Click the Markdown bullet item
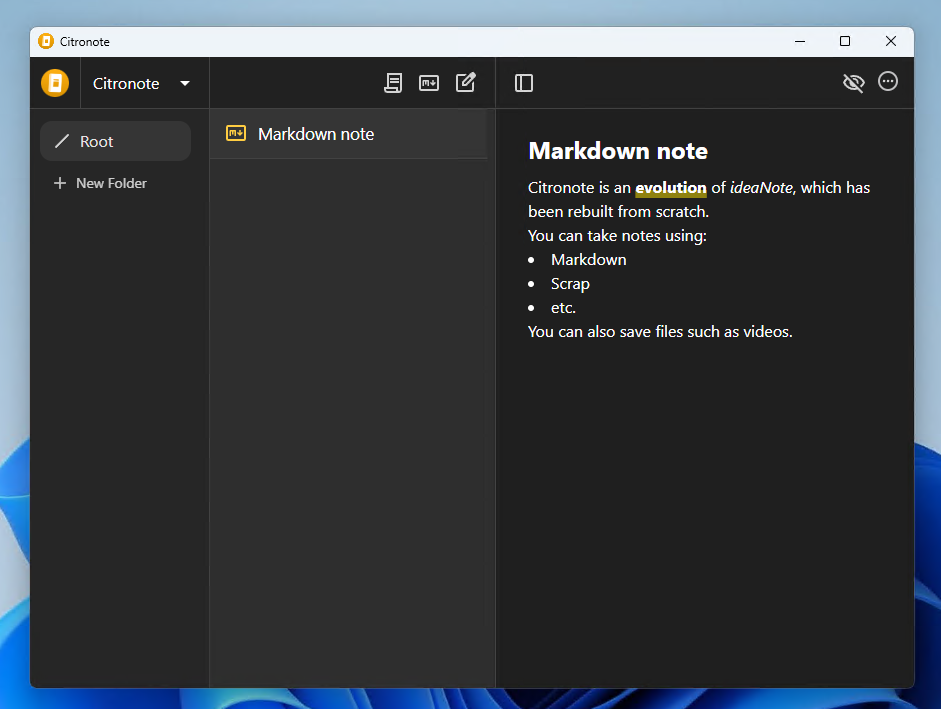 [588, 259]
